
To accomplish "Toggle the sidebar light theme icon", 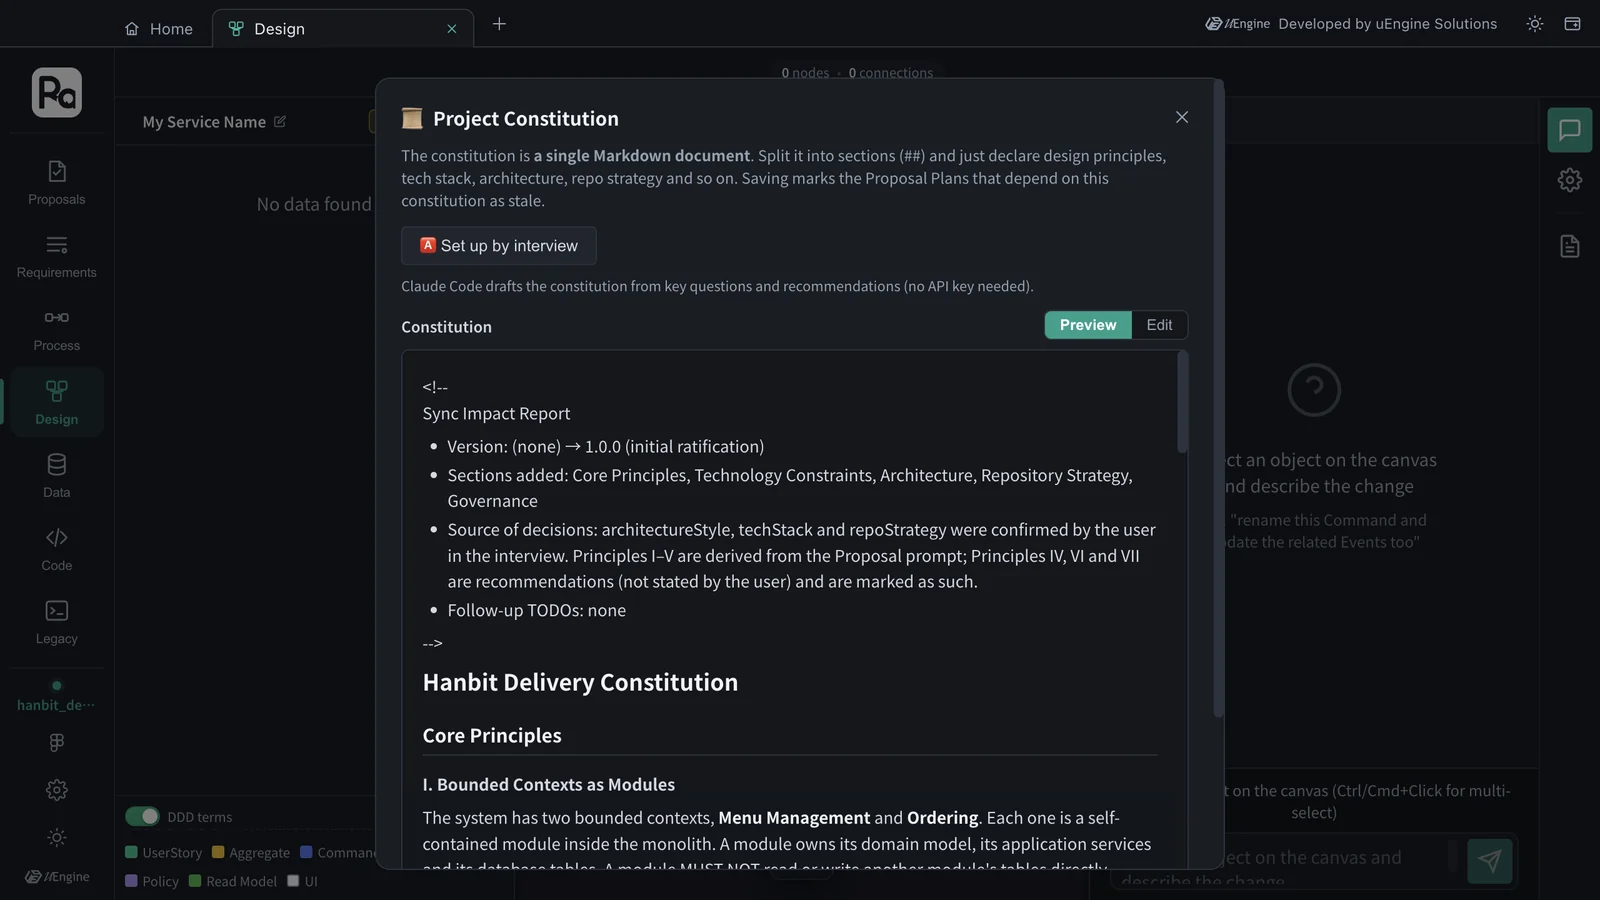I will click(57, 837).
